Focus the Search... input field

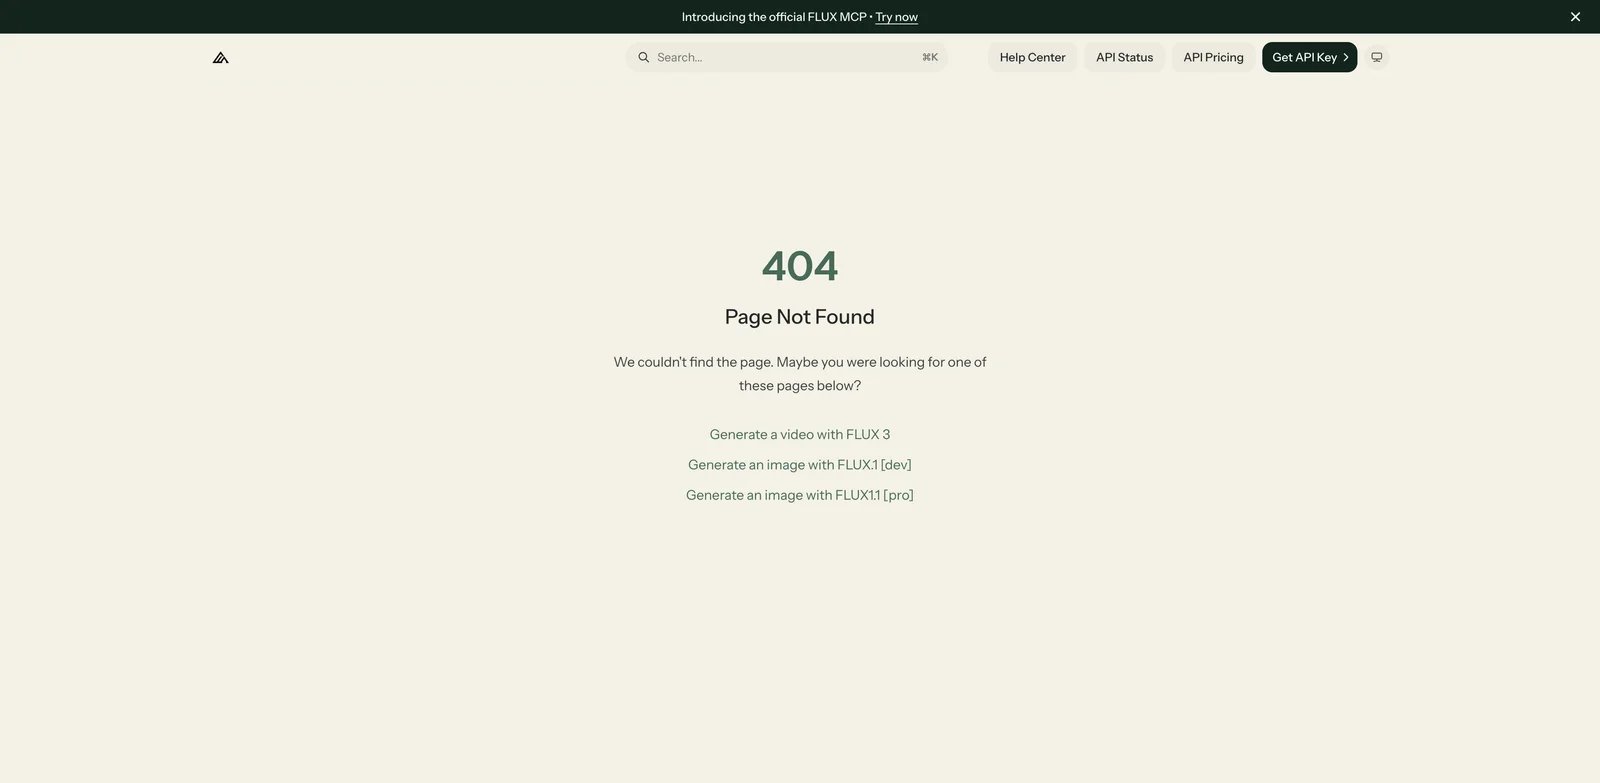coord(786,57)
